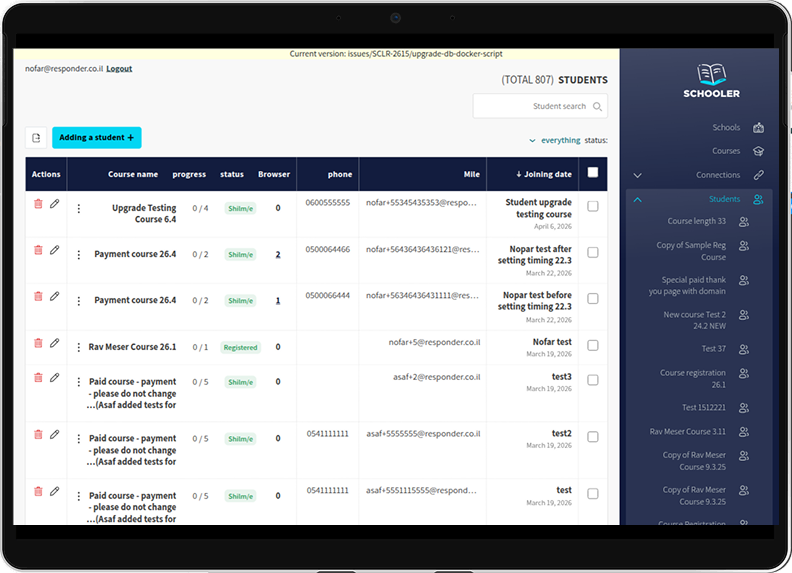This screenshot has width=792, height=573.
Task: Edit the Nofar test student row
Action: coord(55,343)
